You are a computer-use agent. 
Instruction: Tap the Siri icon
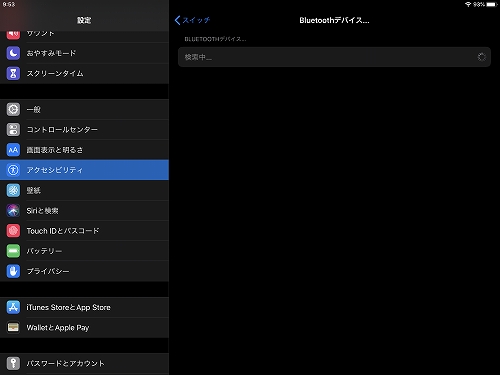click(13, 210)
